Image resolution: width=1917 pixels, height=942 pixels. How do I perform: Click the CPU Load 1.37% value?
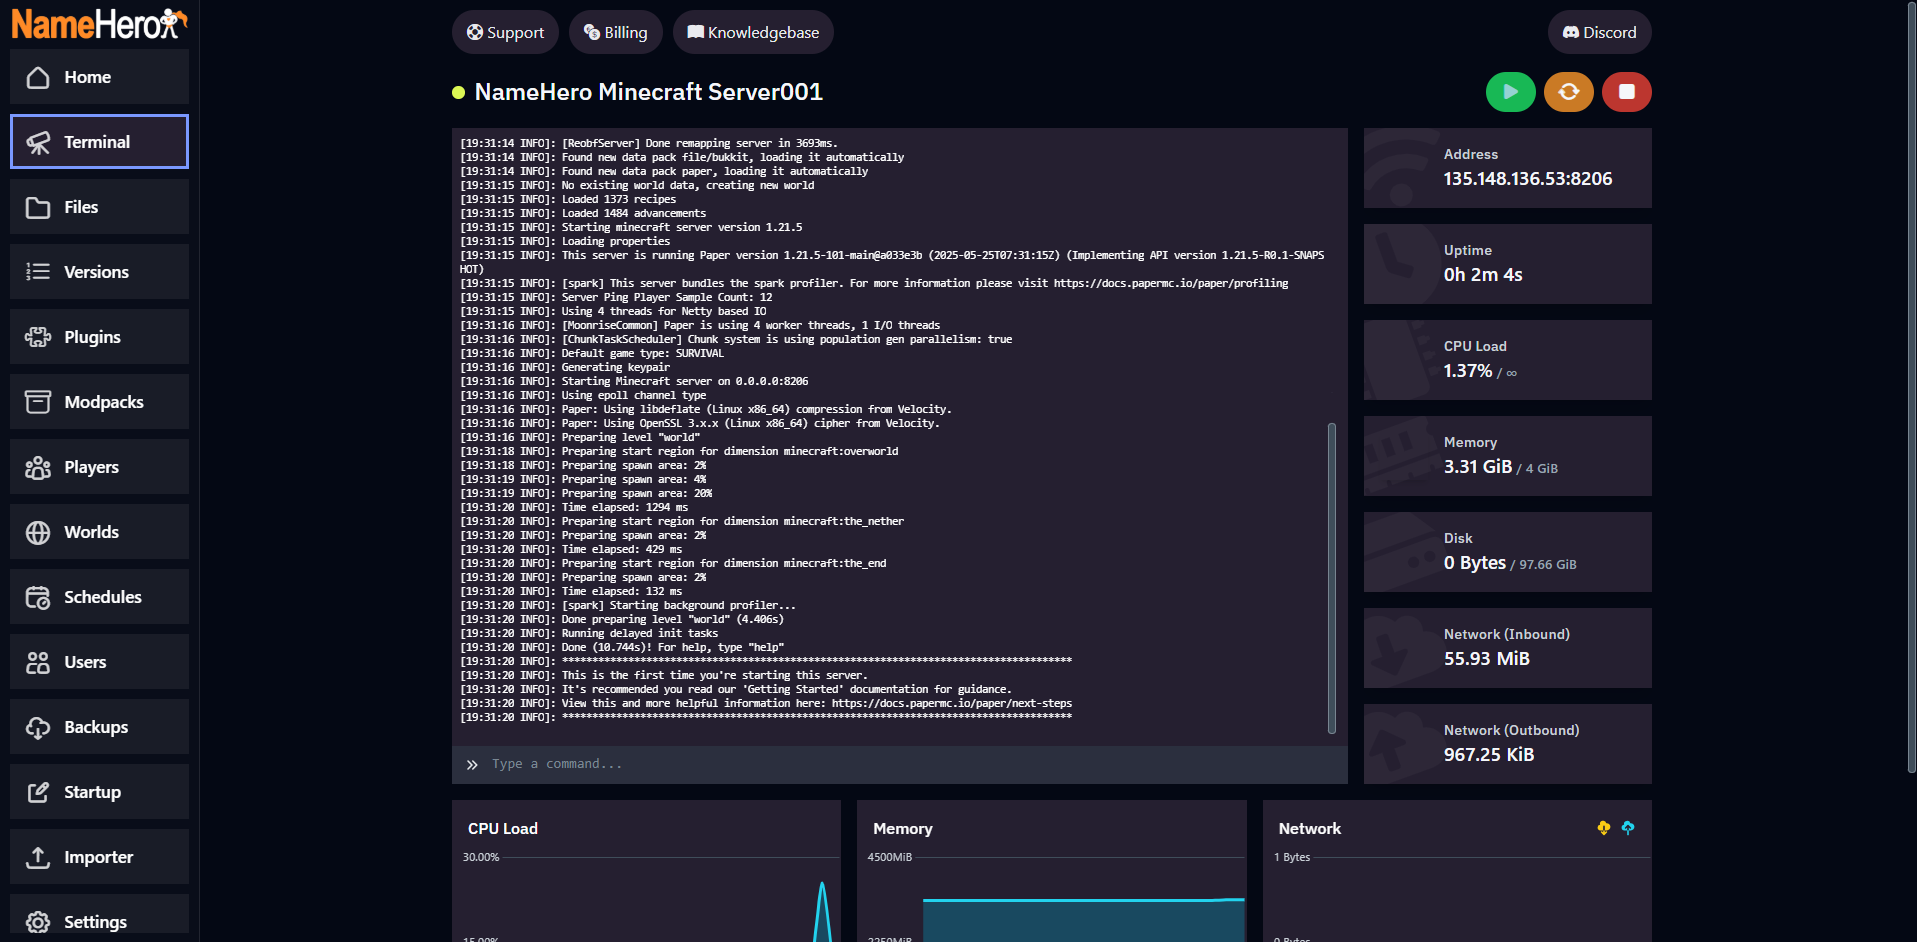(1468, 371)
